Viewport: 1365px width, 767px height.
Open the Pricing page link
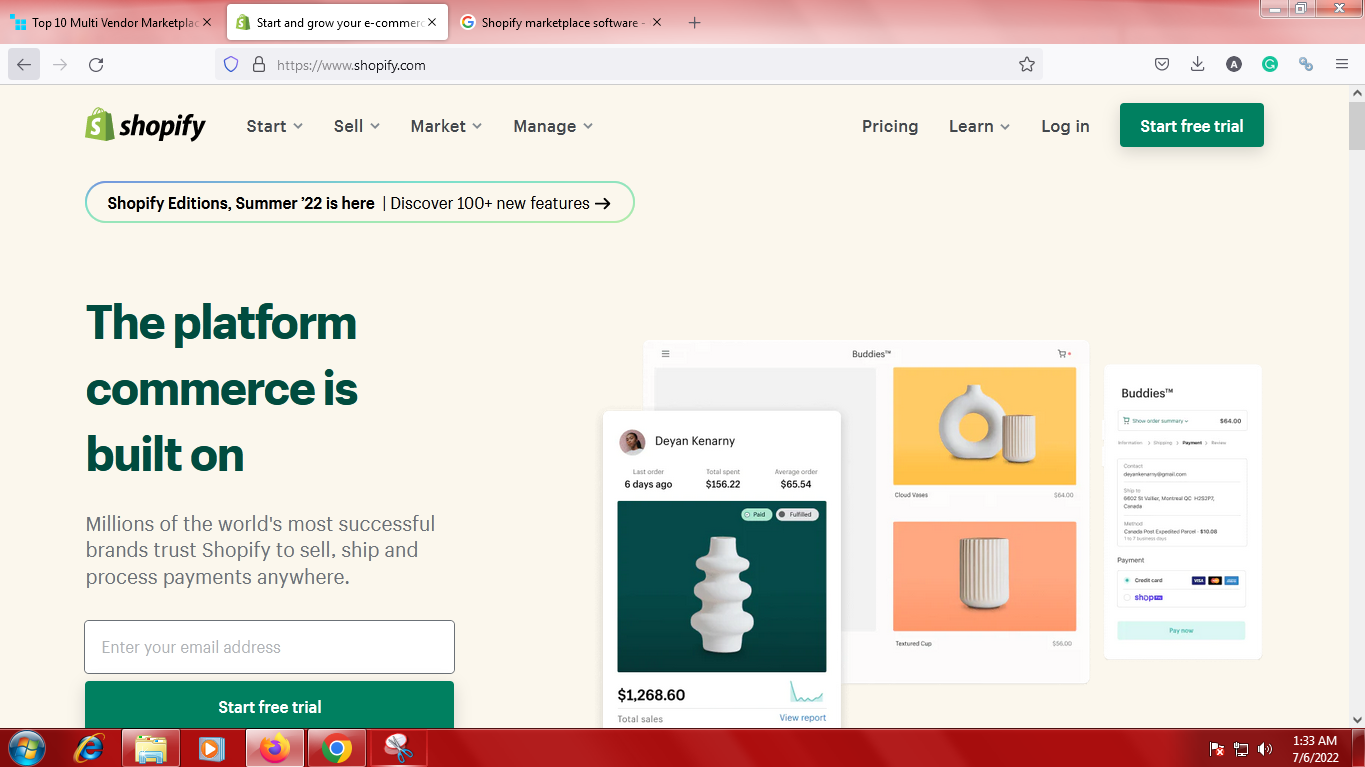point(890,126)
